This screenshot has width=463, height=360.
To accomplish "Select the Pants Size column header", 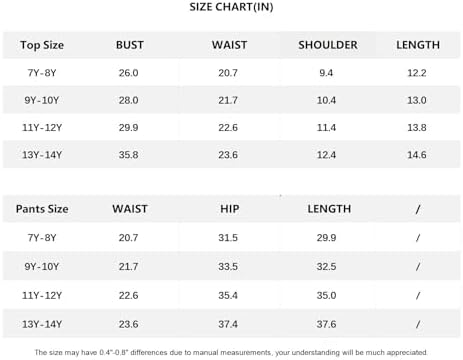I will point(42,209).
